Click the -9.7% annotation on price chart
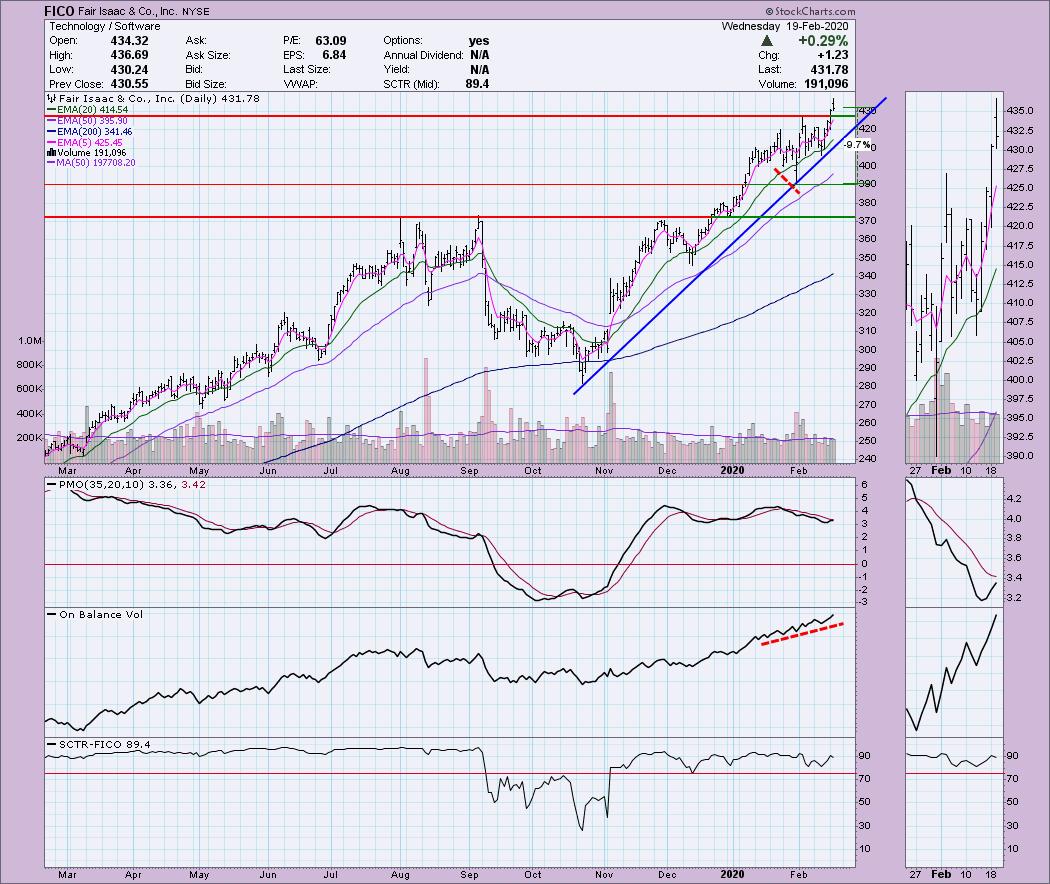The width and height of the screenshot is (1050, 884). 857,145
